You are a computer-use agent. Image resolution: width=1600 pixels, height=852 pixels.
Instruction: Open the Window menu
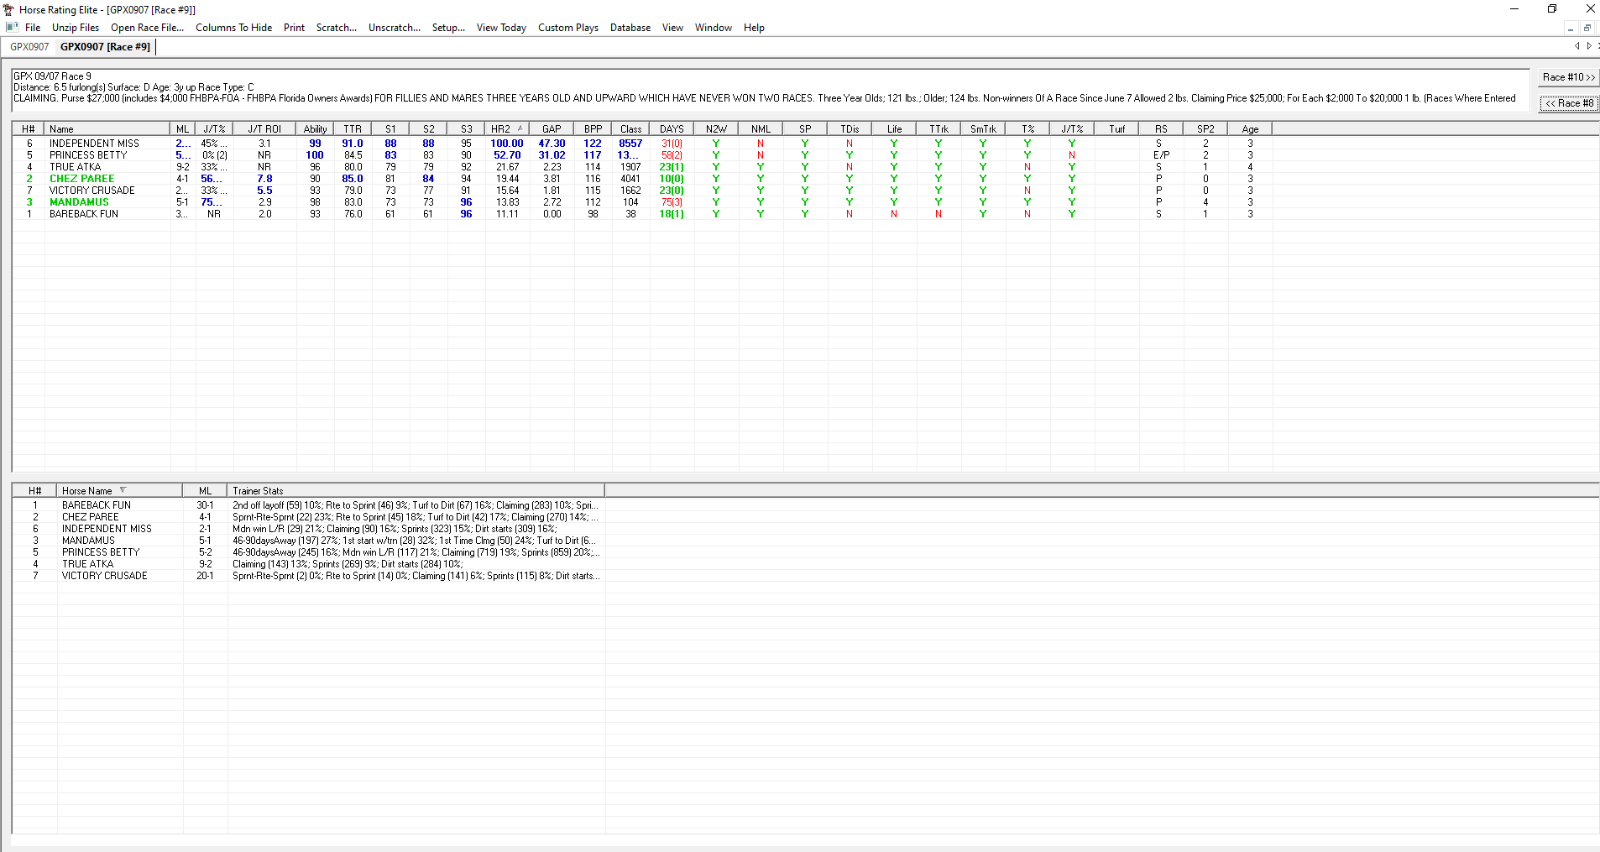(x=713, y=28)
